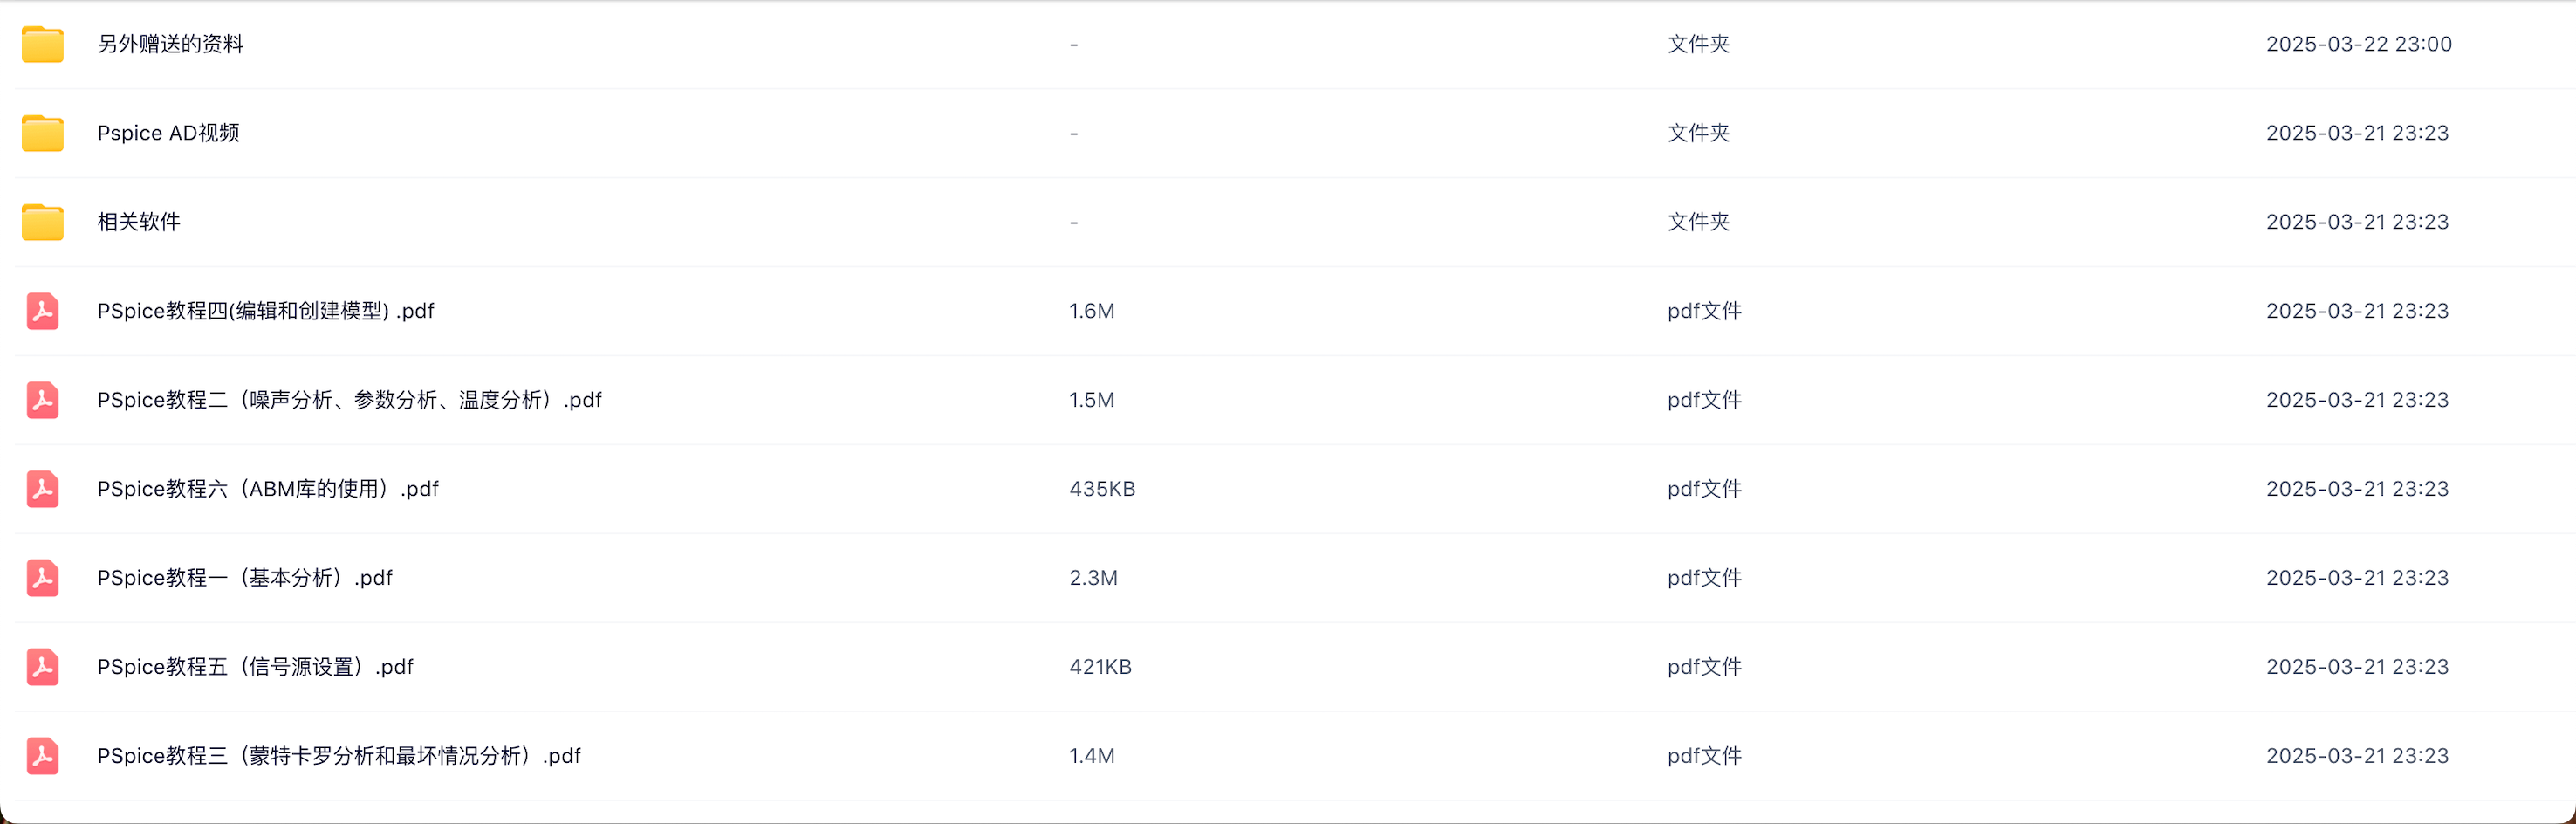Open PSpice教程二 噪声分析 pdf file name

click(x=349, y=400)
